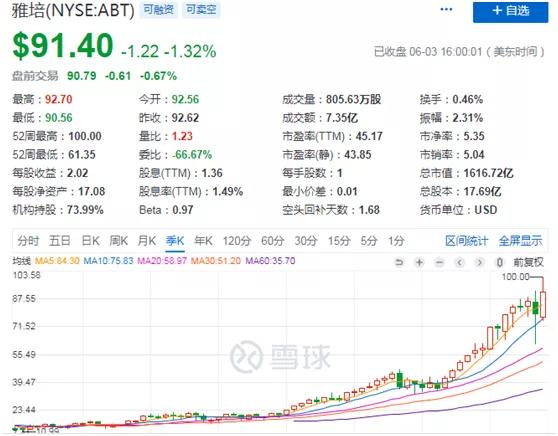Click the 机构持股 value 73.99%
Image resolution: width=558 pixels, height=436 pixels.
85,210
